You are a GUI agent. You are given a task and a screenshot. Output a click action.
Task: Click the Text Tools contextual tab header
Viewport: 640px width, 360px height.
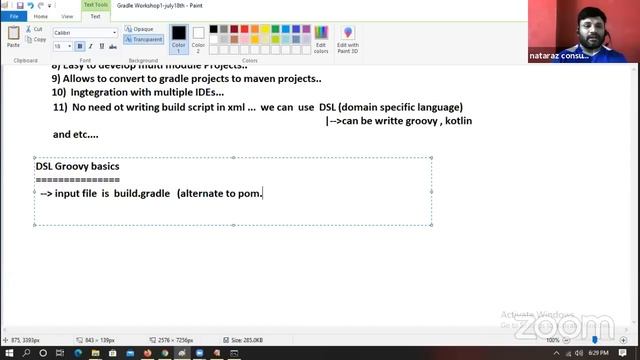[x=96, y=5]
